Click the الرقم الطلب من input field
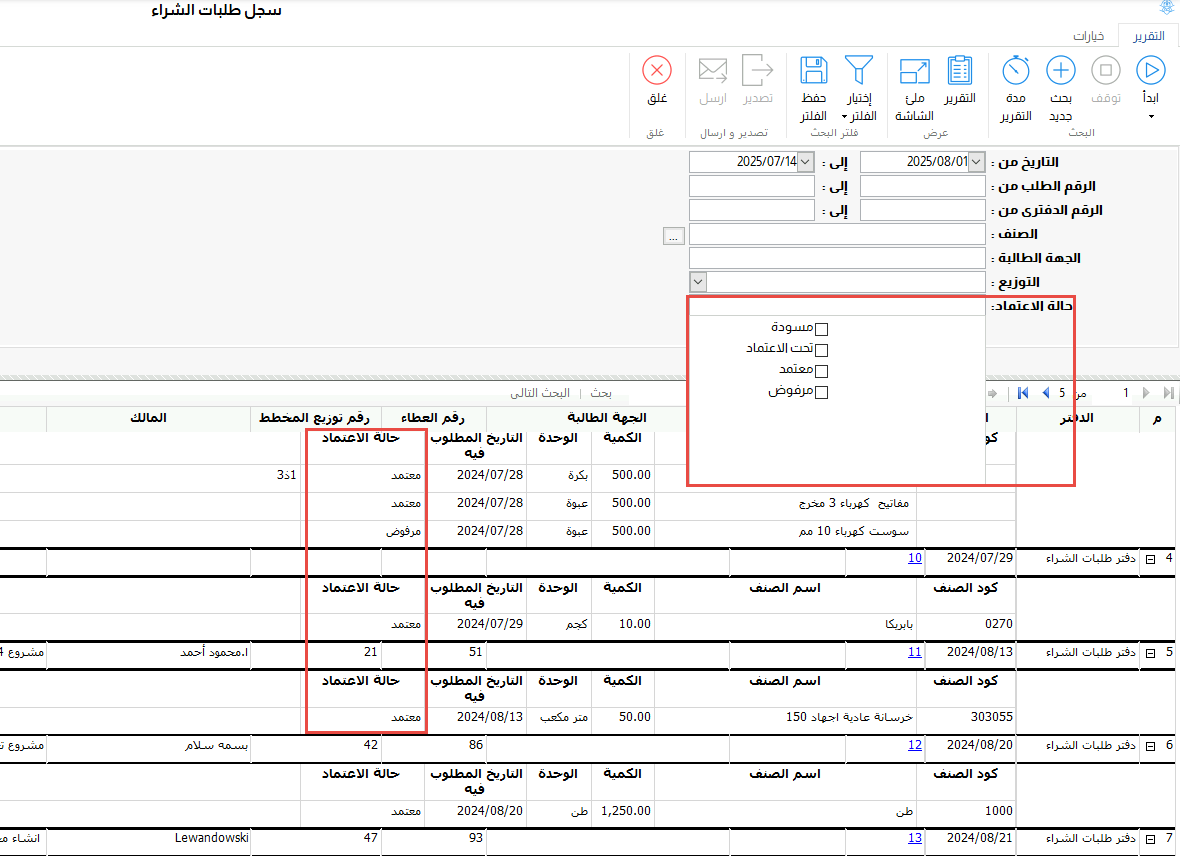 pyautogui.click(x=923, y=186)
